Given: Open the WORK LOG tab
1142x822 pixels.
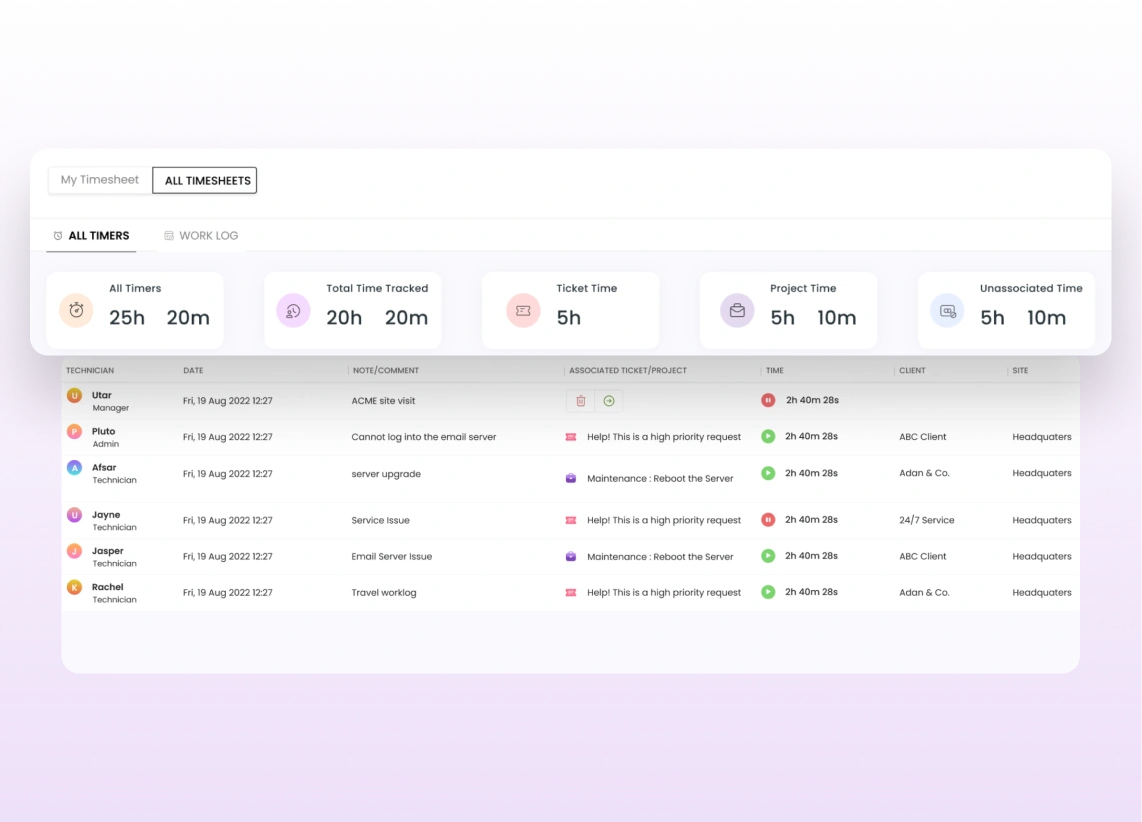Looking at the screenshot, I should [202, 236].
